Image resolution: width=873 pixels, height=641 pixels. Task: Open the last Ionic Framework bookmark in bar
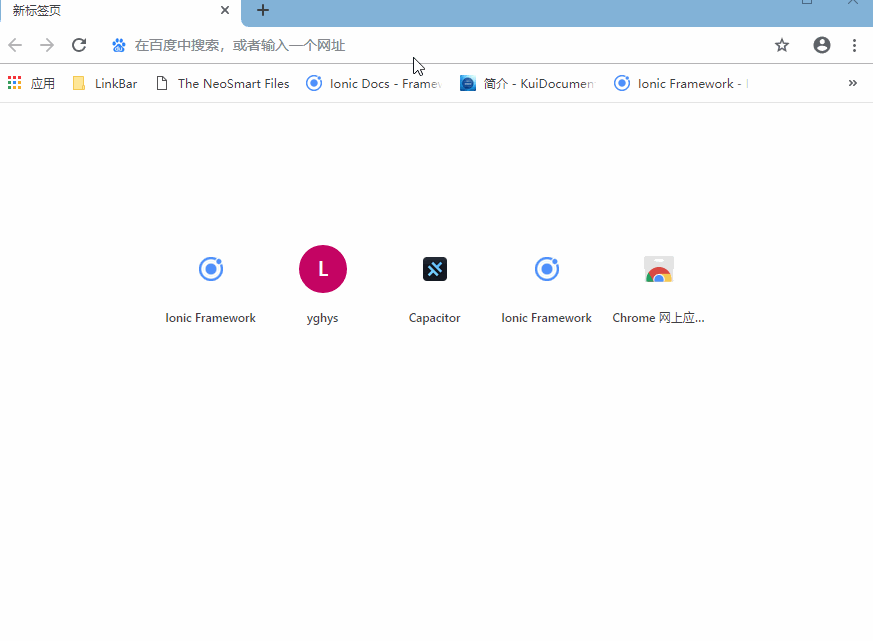(681, 84)
